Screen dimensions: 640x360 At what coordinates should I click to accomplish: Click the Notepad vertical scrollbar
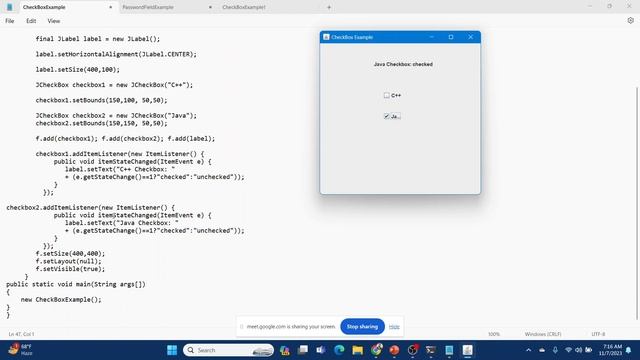[637, 203]
